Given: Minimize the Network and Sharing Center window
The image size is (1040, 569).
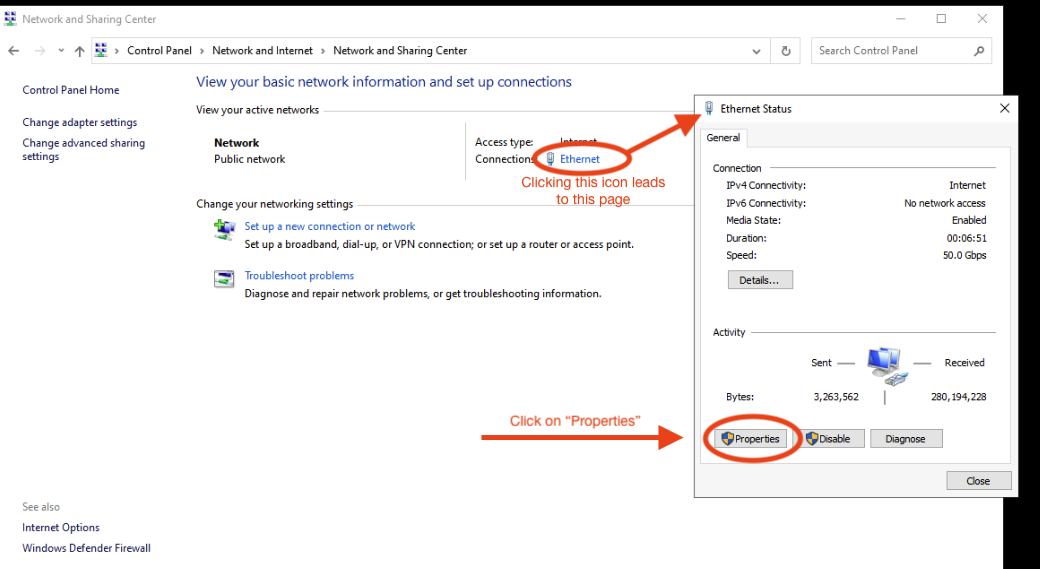Looking at the screenshot, I should pyautogui.click(x=901, y=19).
